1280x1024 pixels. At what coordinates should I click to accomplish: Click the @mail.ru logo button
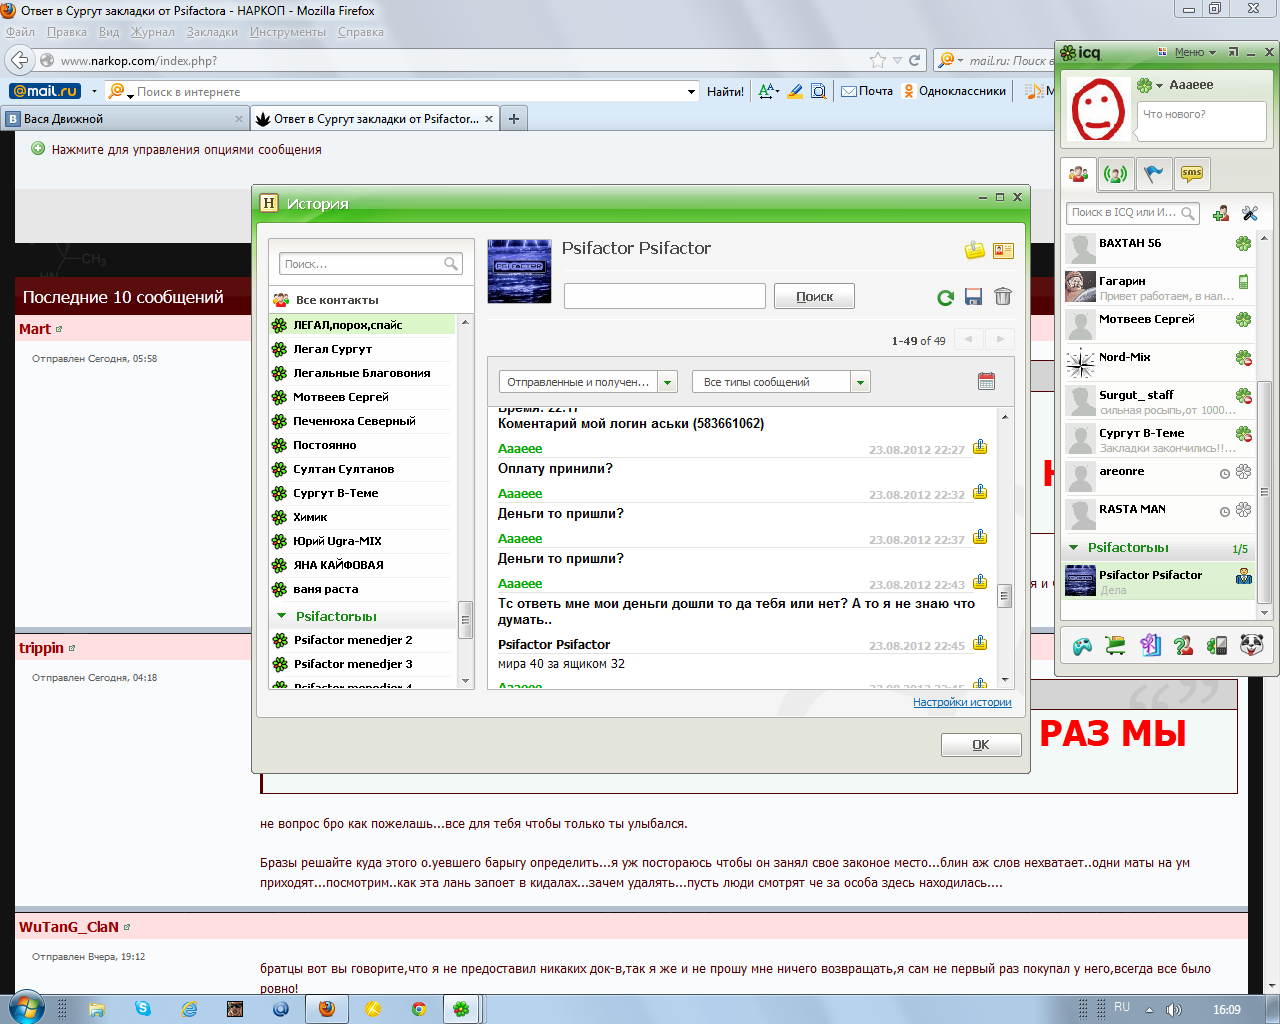coord(46,91)
